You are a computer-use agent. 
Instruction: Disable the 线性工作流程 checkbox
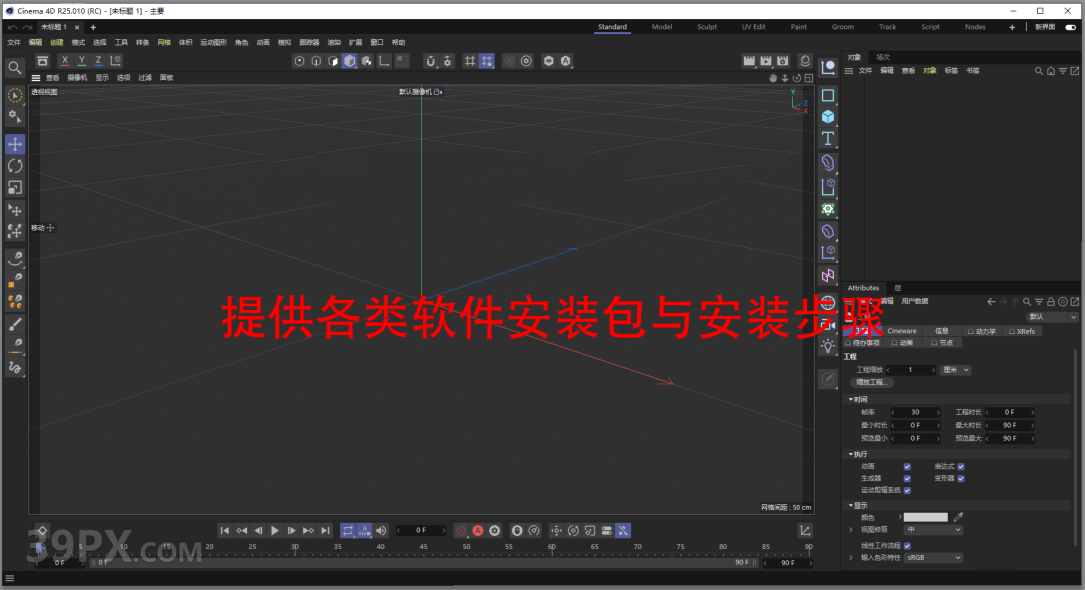907,545
